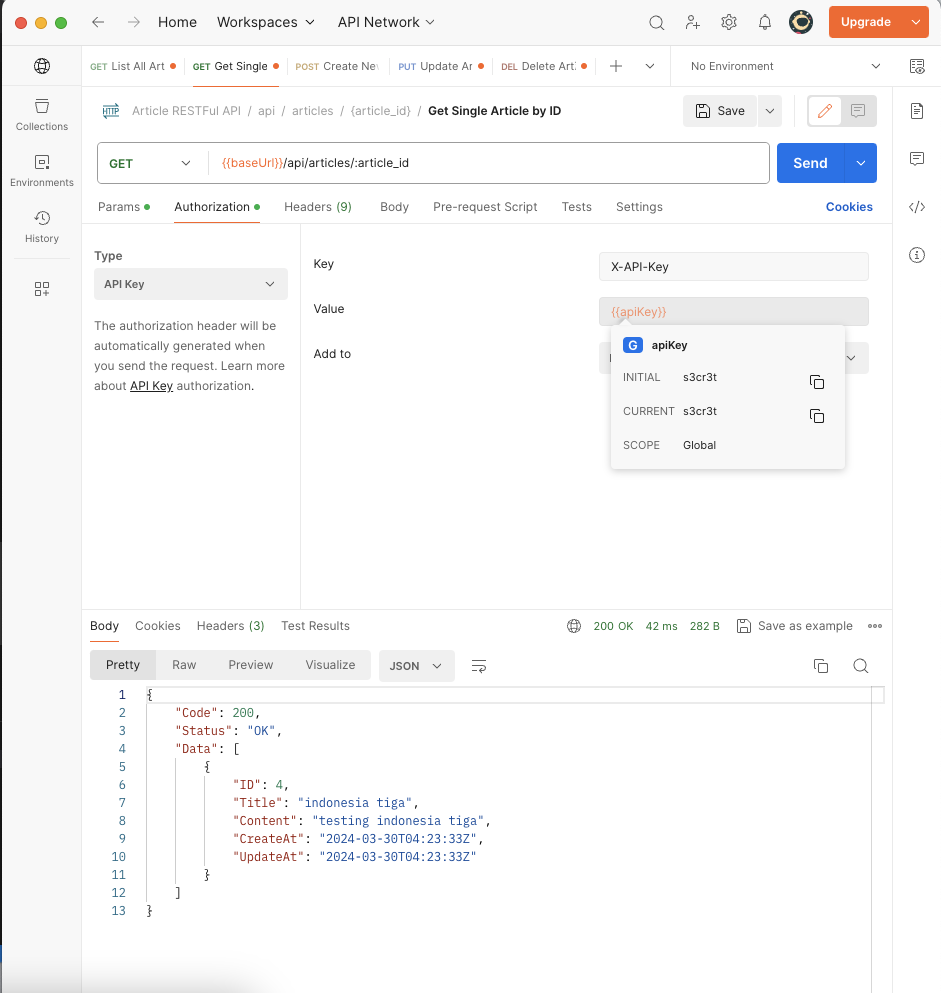Open request info icon
The width and height of the screenshot is (941, 993).
click(917, 255)
